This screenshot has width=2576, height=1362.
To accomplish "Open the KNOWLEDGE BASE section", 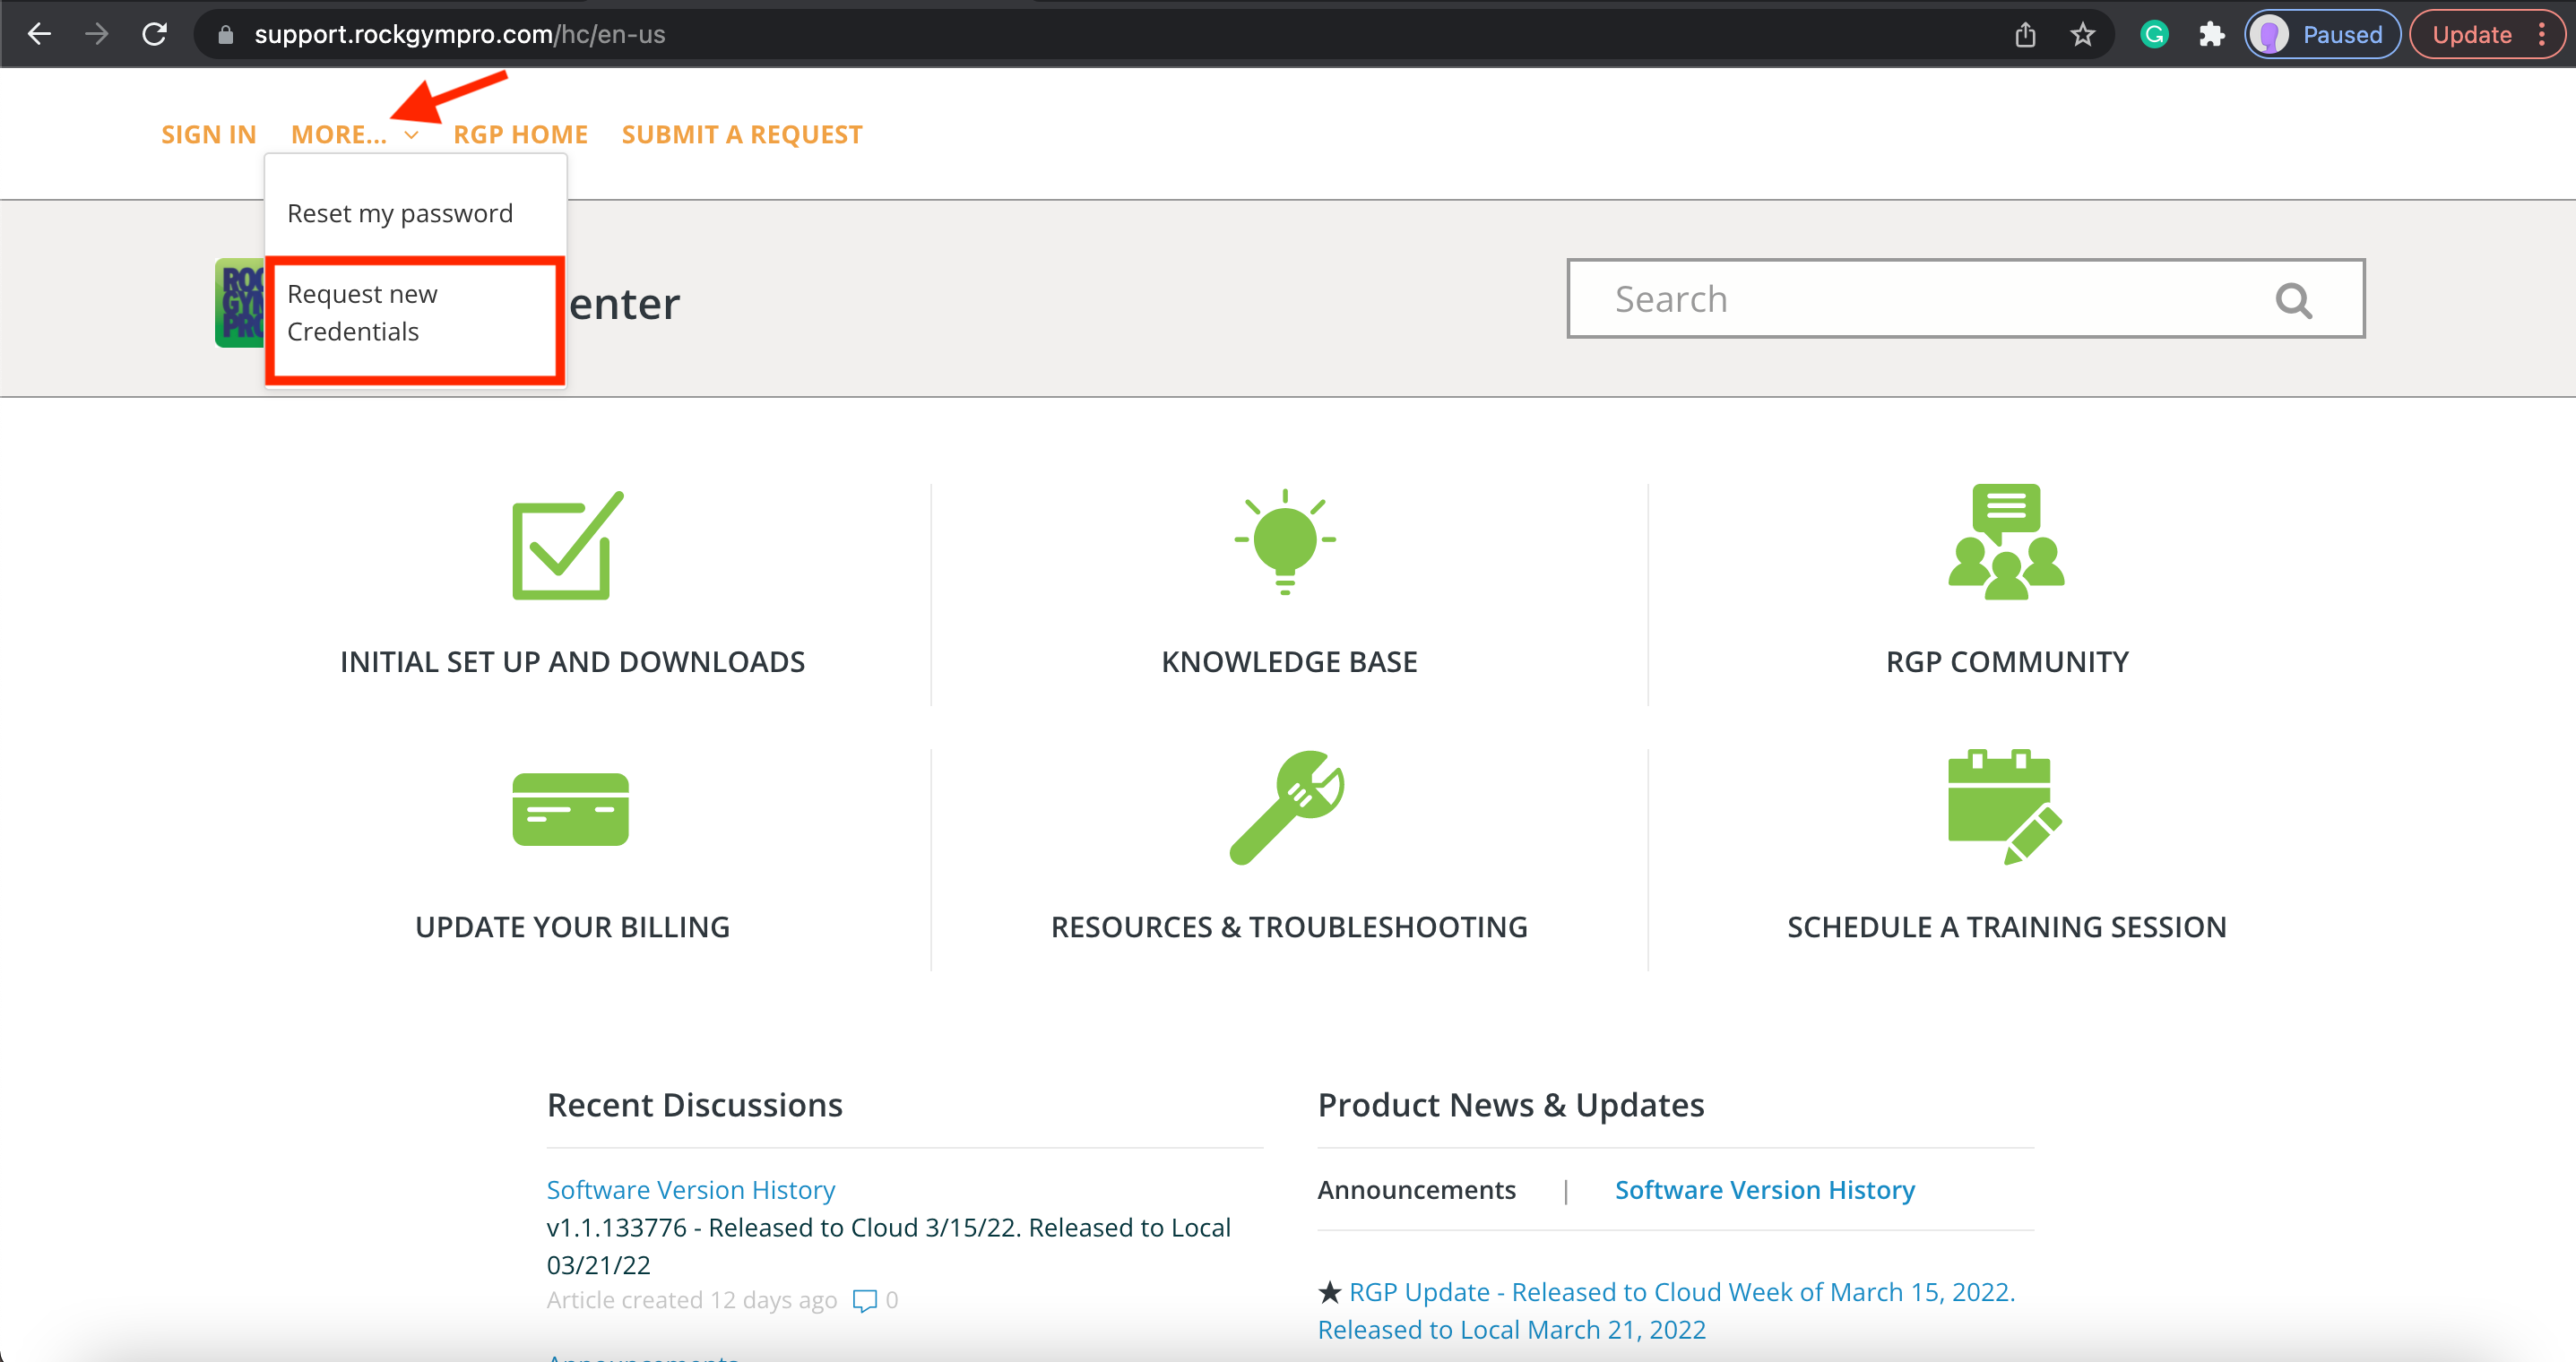I will [x=1289, y=662].
